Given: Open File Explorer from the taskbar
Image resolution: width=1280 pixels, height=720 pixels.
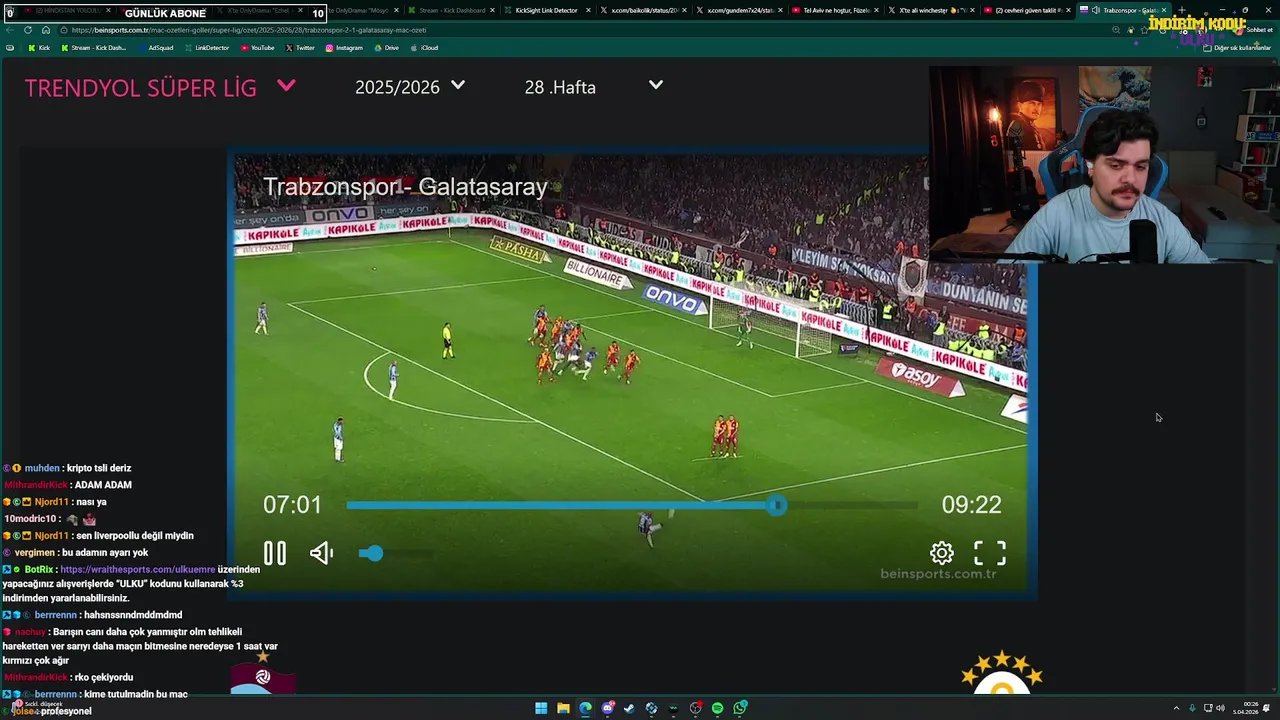Looking at the screenshot, I should [x=563, y=708].
